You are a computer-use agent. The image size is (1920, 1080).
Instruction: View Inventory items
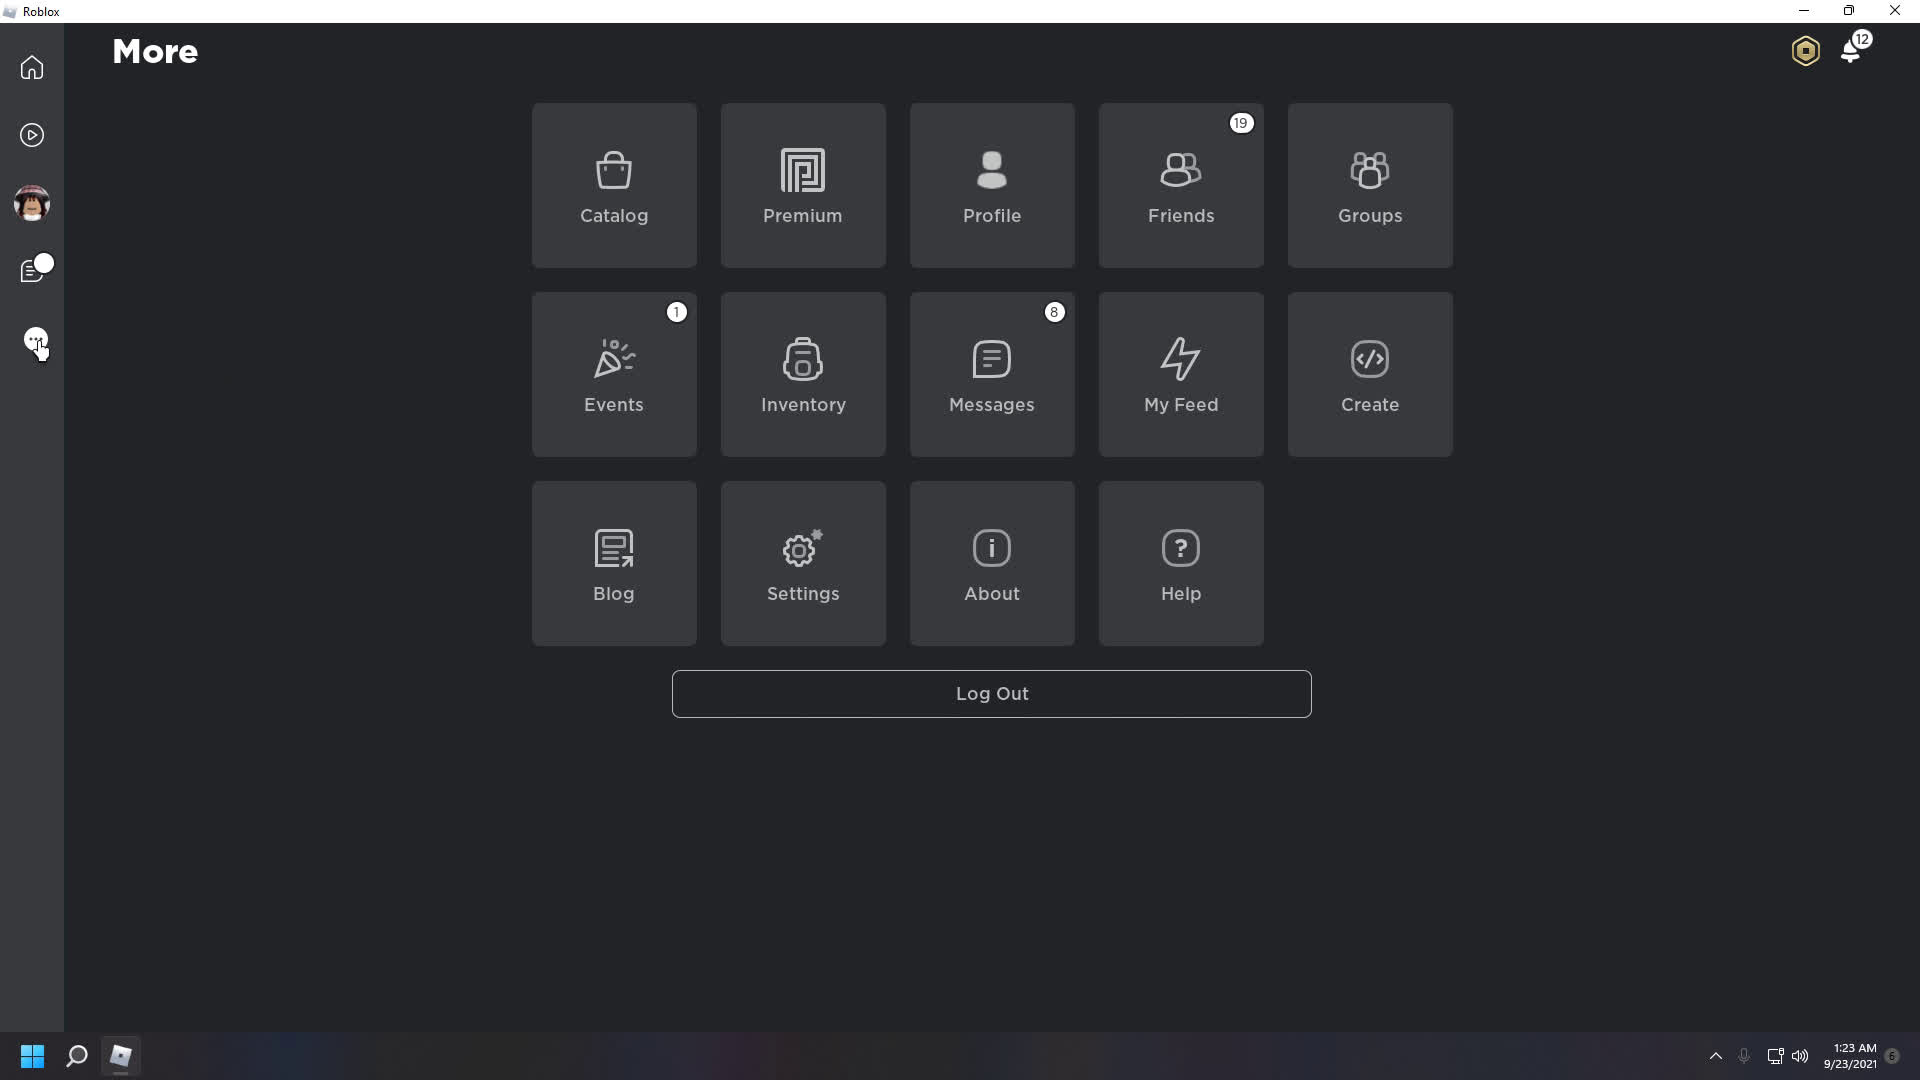803,375
